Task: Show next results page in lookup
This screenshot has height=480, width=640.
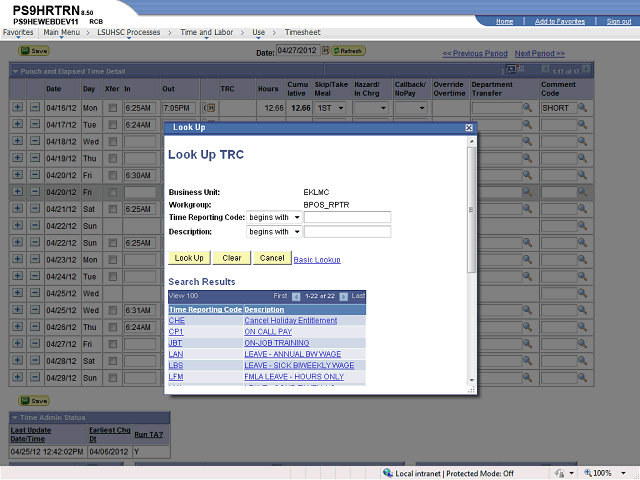Action: 344,296
